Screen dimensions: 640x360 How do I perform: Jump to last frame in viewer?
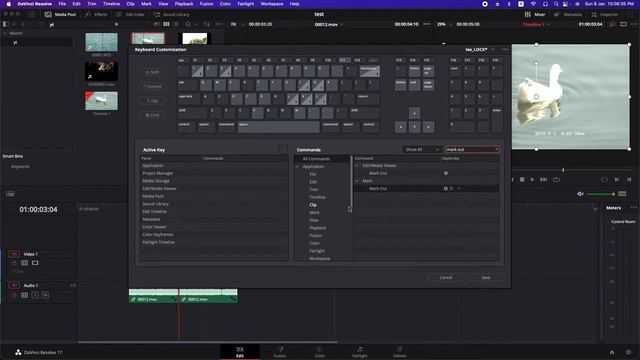click(543, 180)
